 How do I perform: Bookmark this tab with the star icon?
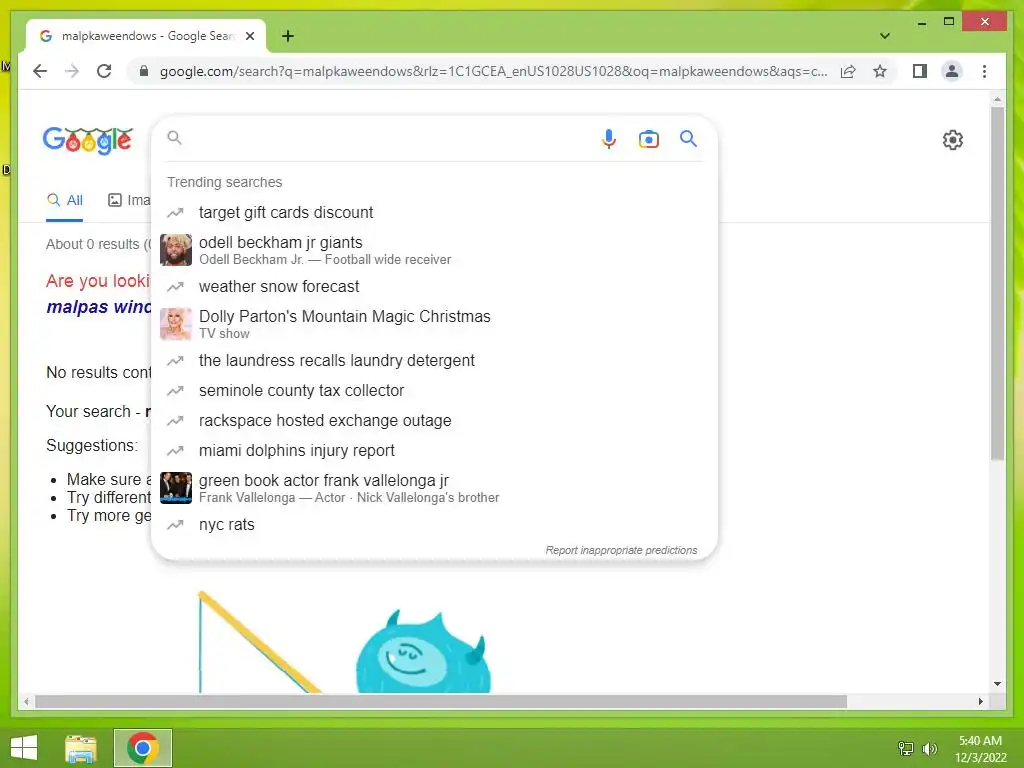[880, 71]
